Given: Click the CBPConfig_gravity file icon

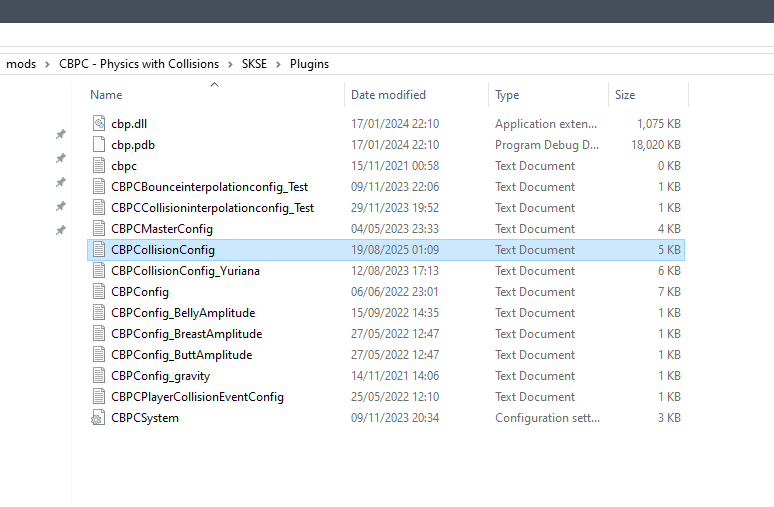Looking at the screenshot, I should [x=99, y=375].
